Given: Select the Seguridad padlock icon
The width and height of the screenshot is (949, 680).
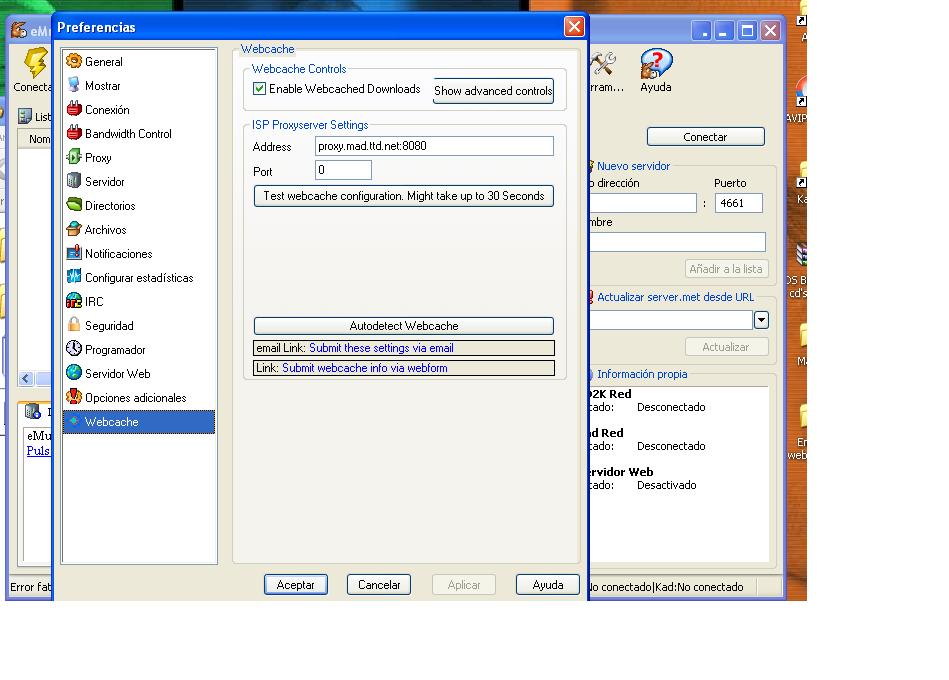Looking at the screenshot, I should 74,325.
